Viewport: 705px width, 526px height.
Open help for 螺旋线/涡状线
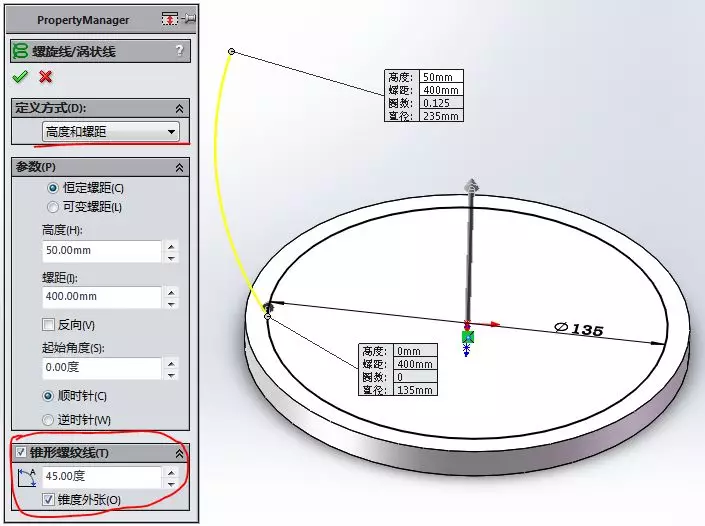179,50
